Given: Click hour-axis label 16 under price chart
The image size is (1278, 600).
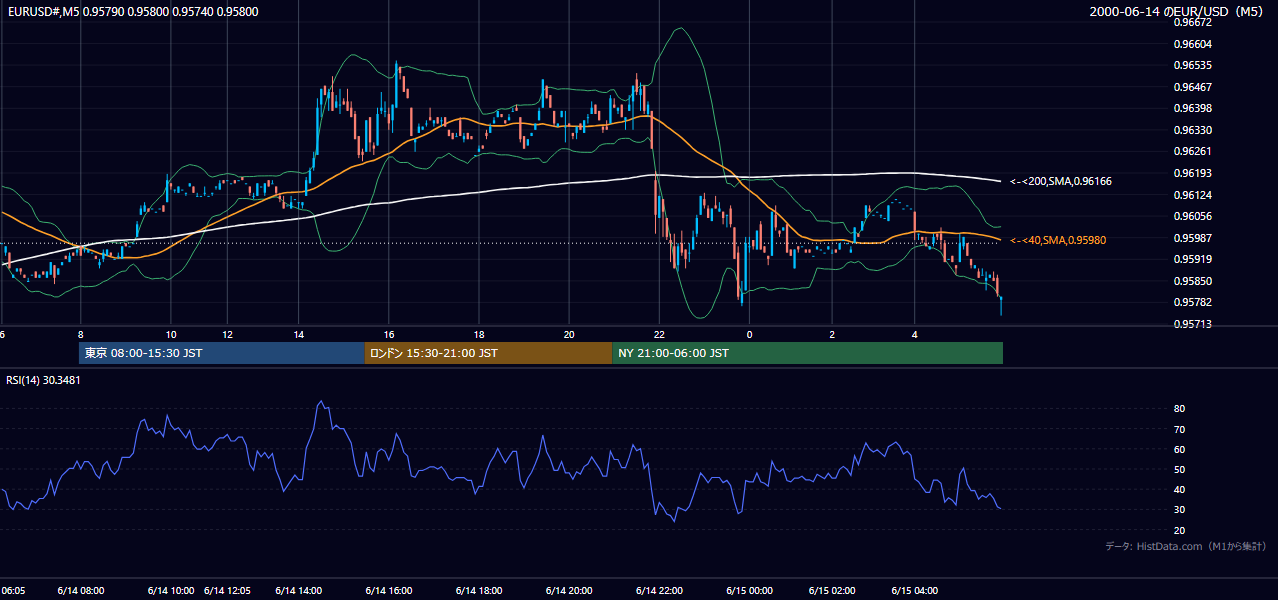Looking at the screenshot, I should tap(388, 334).
